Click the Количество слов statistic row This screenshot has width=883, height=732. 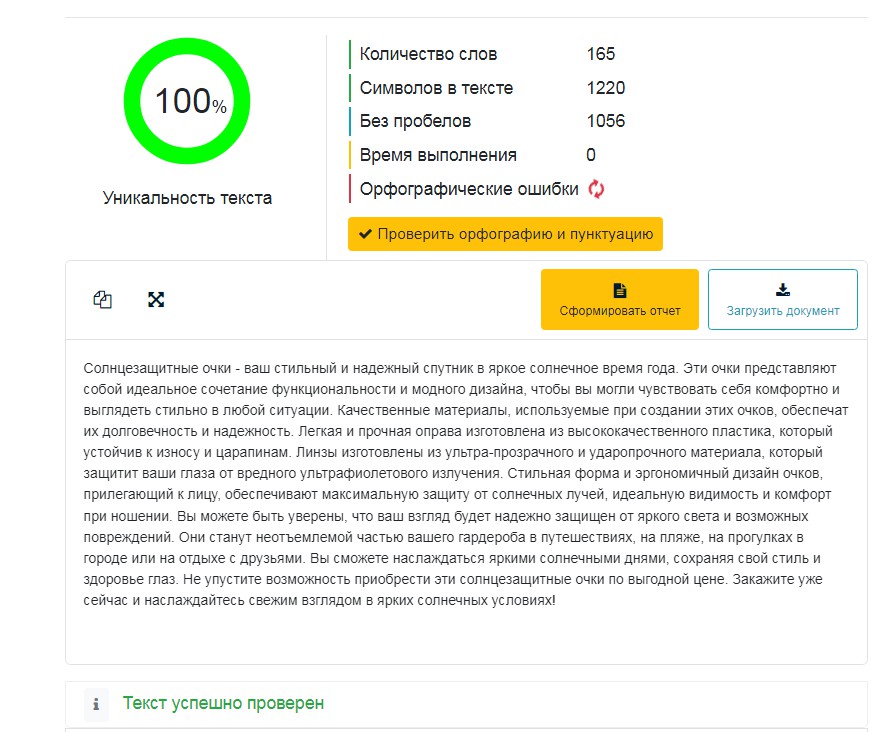pyautogui.click(x=487, y=54)
